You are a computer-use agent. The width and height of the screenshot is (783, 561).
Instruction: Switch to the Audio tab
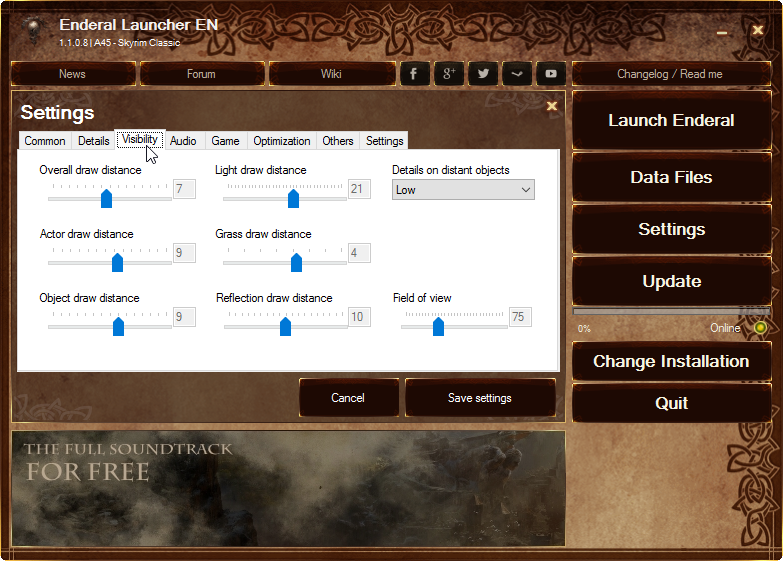point(183,141)
